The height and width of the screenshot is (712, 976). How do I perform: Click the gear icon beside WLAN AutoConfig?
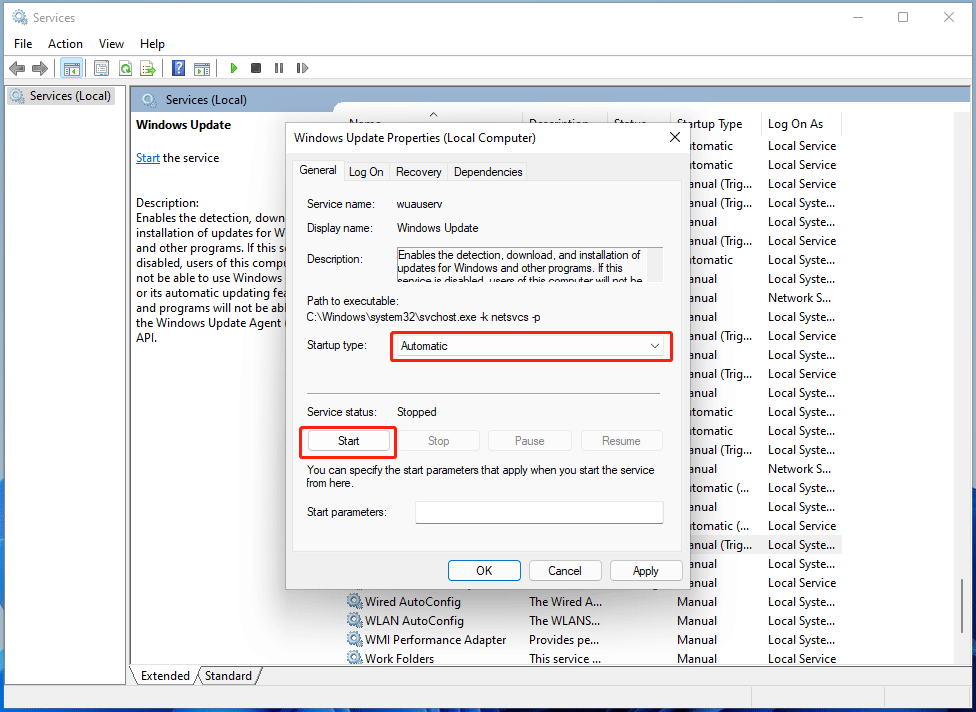(x=355, y=621)
